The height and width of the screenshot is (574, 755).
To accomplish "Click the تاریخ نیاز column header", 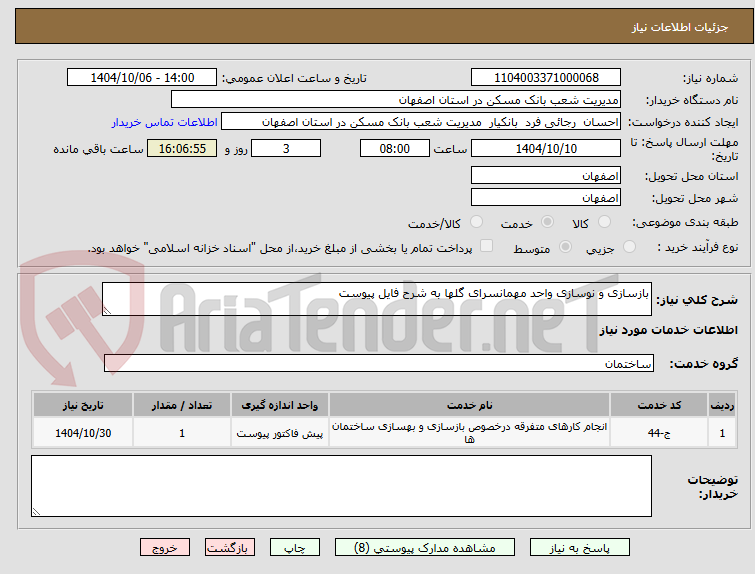I will (83, 405).
